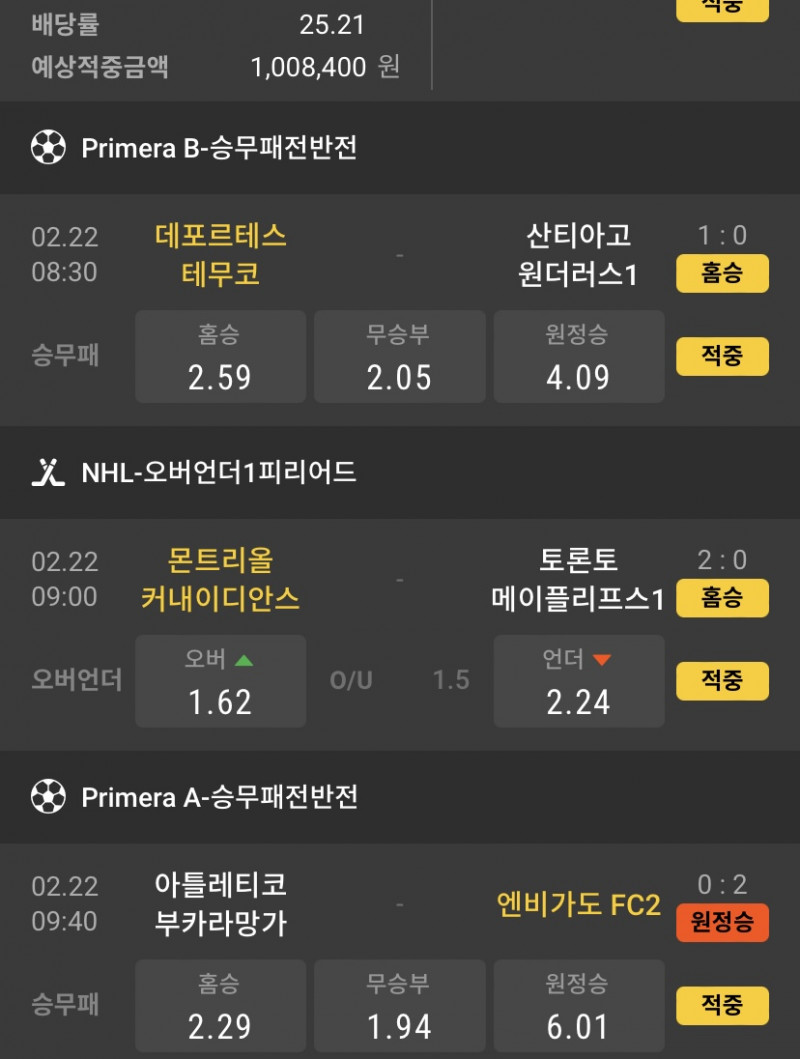Image resolution: width=800 pixels, height=1059 pixels.
Task: Click the yellow 홈승 result badge under 1:0
Action: 722,274
